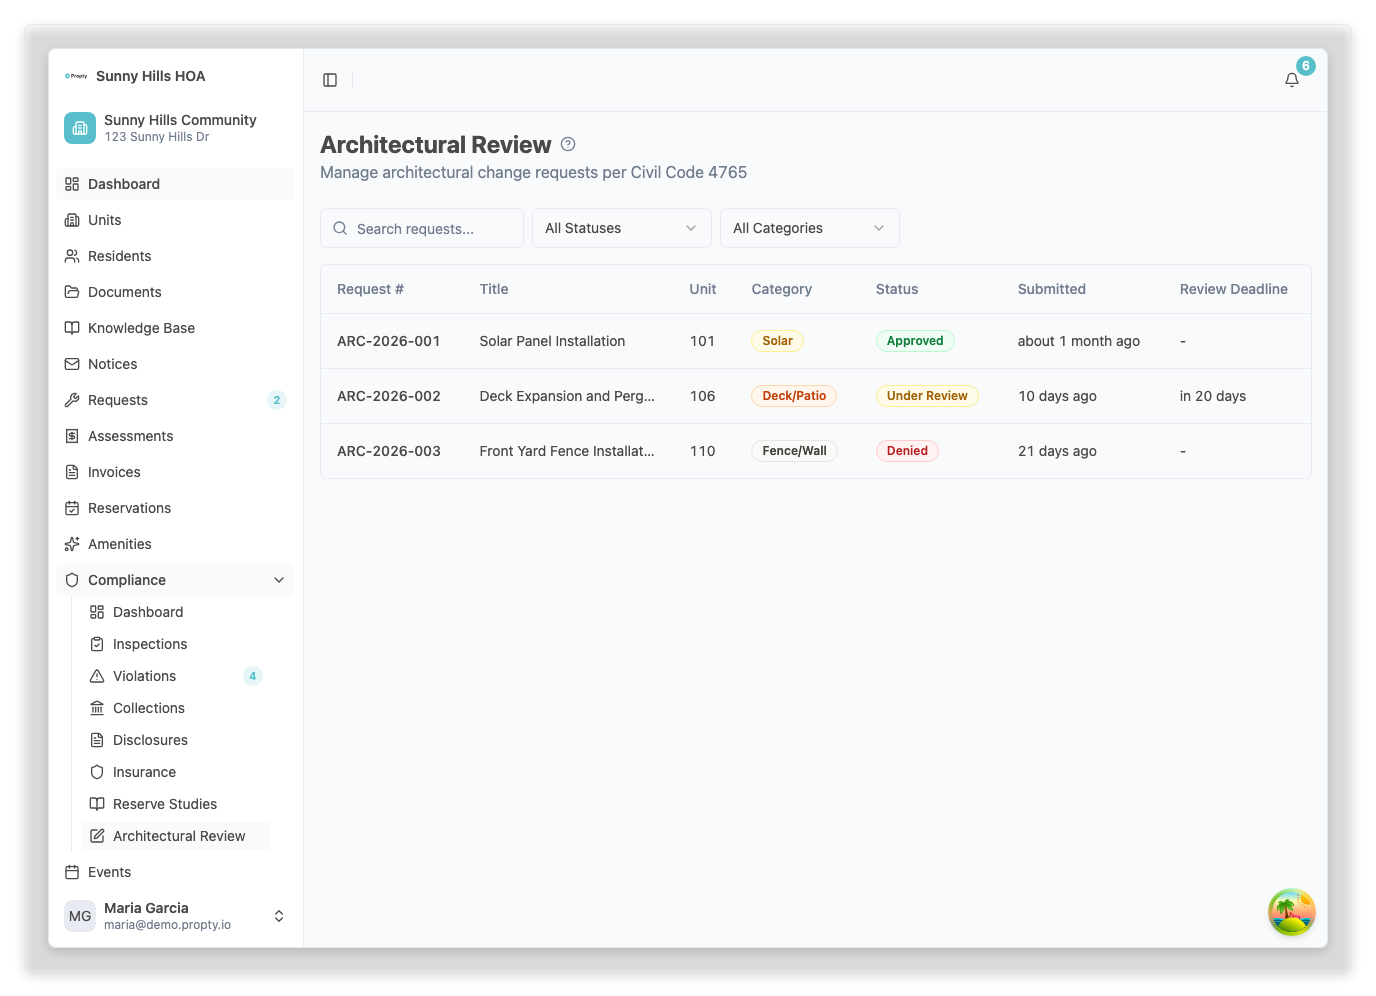
Task: Open Reserve Studies under Compliance
Action: pyautogui.click(x=165, y=804)
